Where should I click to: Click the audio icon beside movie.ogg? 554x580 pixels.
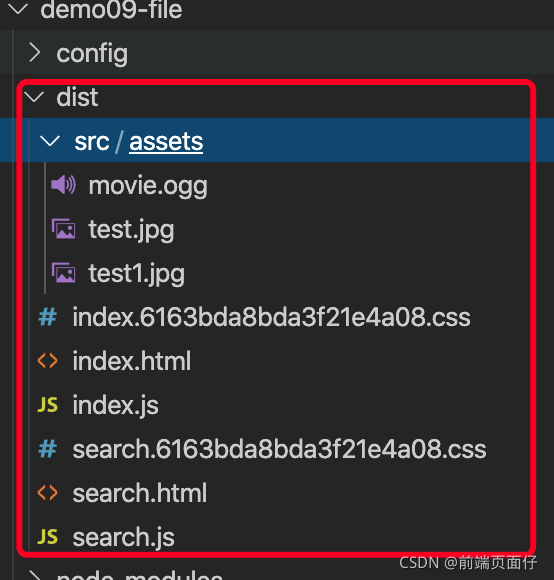pyautogui.click(x=63, y=185)
